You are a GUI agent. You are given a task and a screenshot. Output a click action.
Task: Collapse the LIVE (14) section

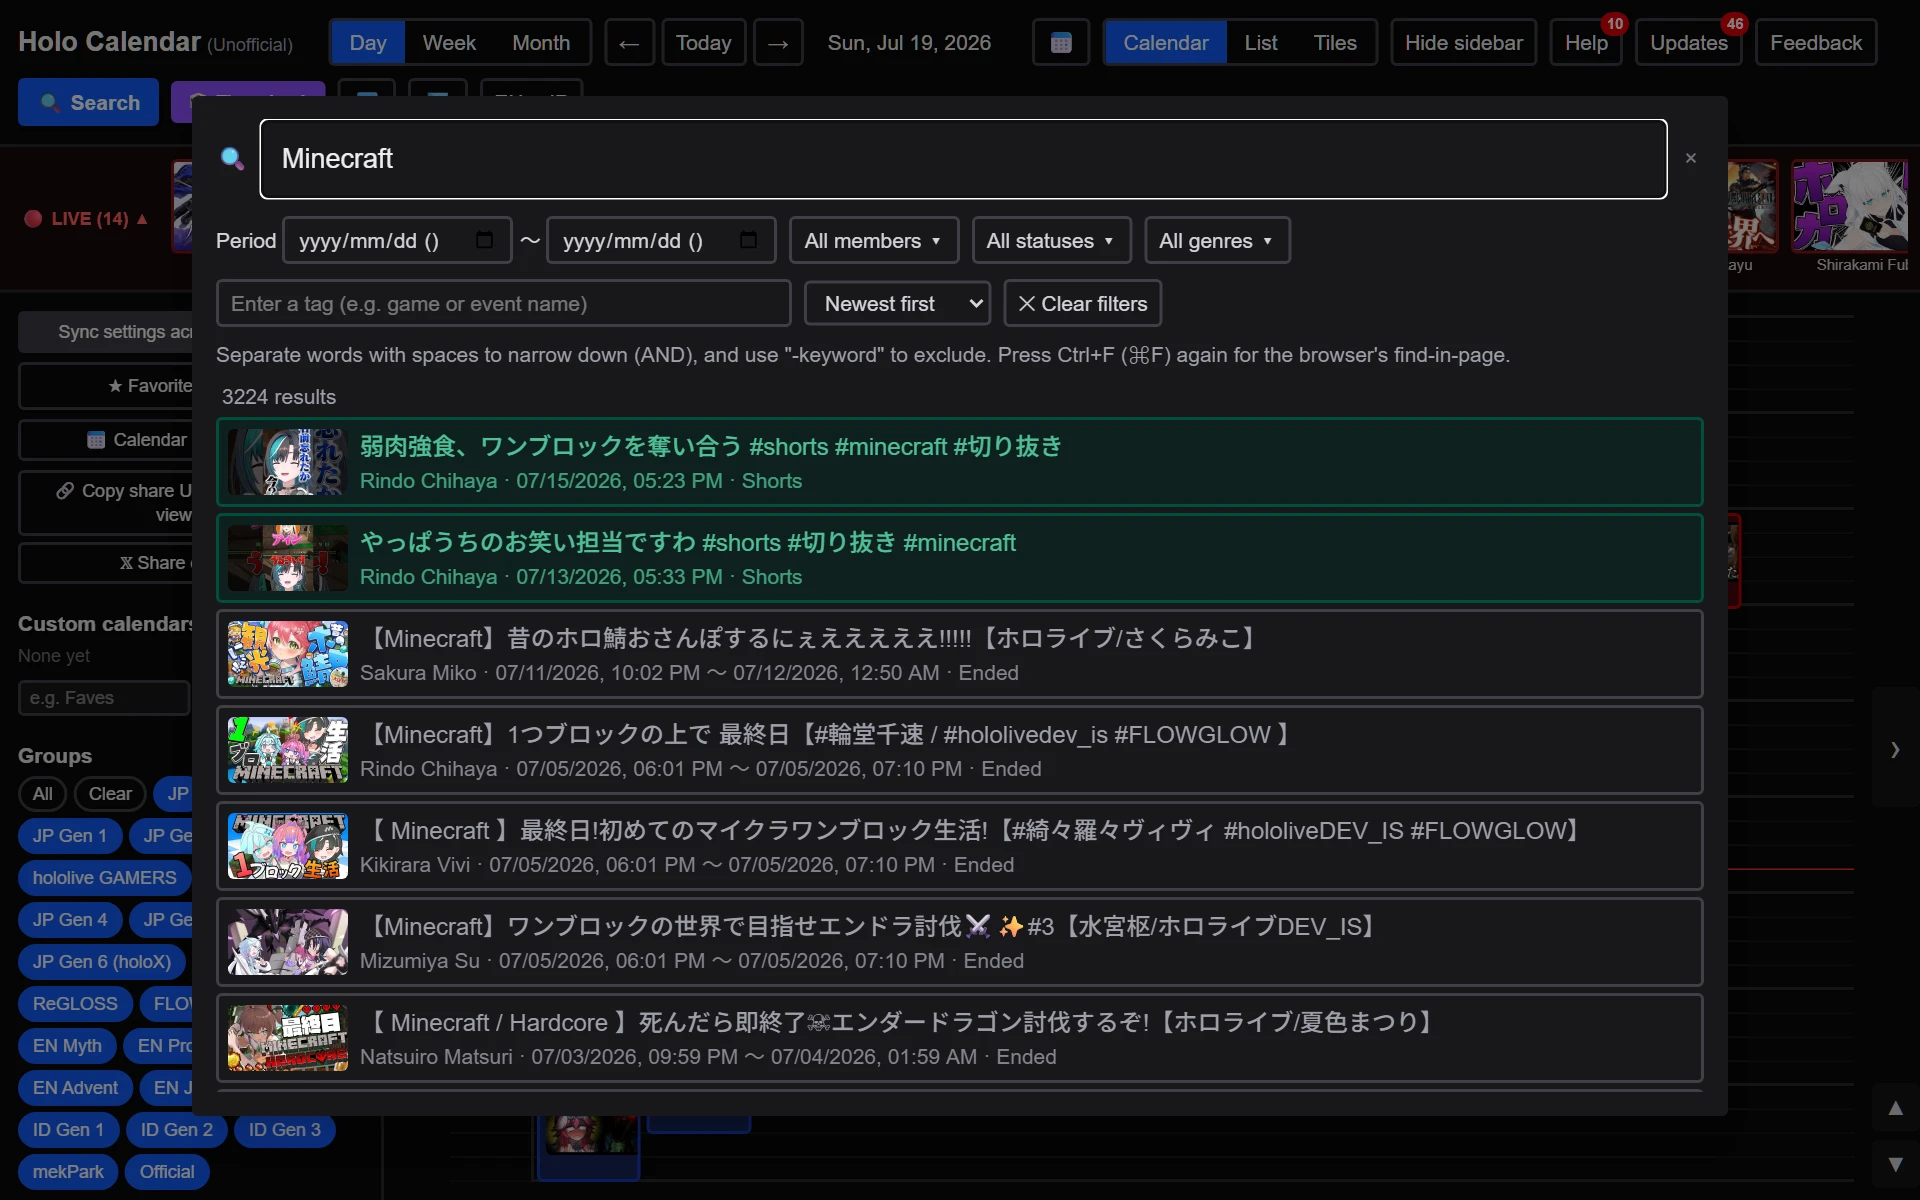click(86, 218)
